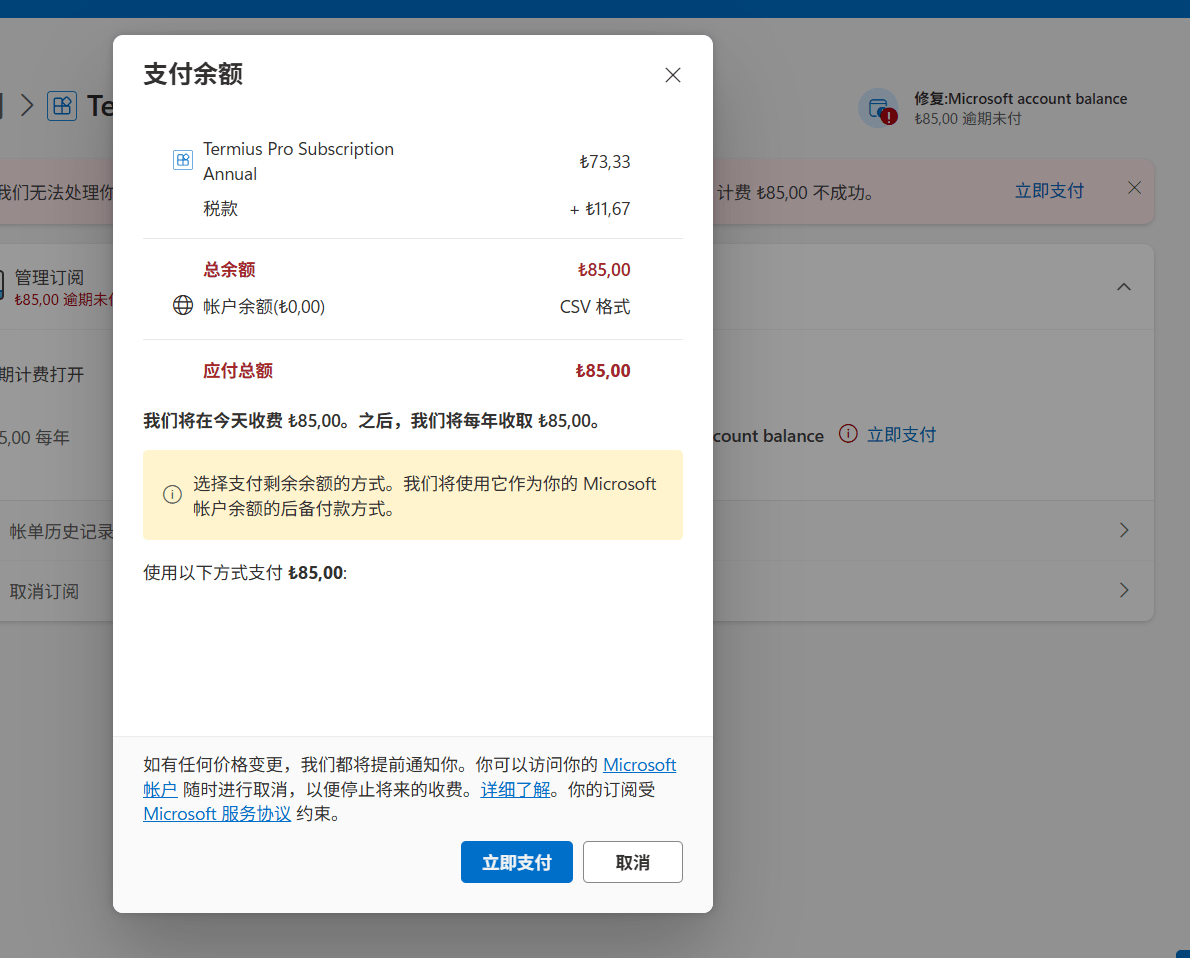1190x958 pixels.
Task: Click 立即支付 link in the pink banner
Action: 1049,190
